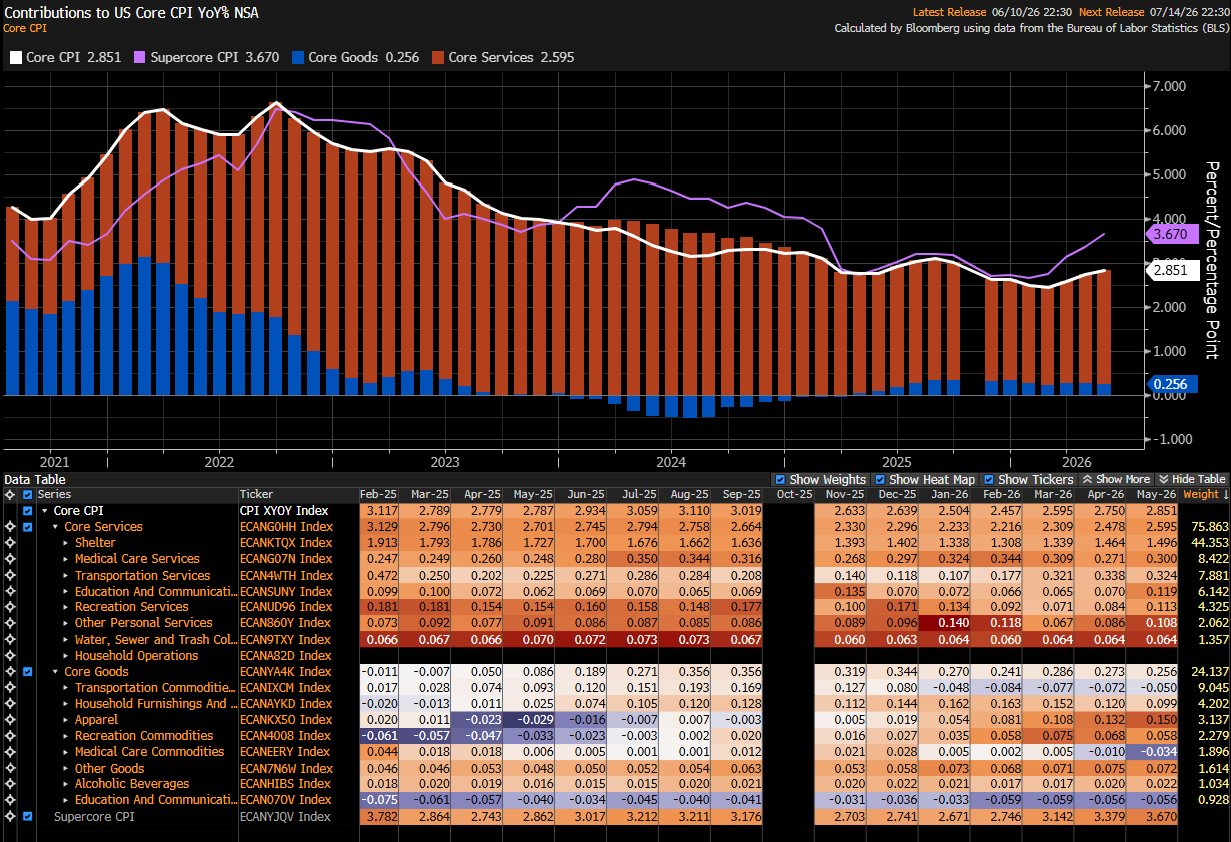The width and height of the screenshot is (1231, 842).
Task: Expand the Alcoholic Beverages row
Action: point(67,784)
